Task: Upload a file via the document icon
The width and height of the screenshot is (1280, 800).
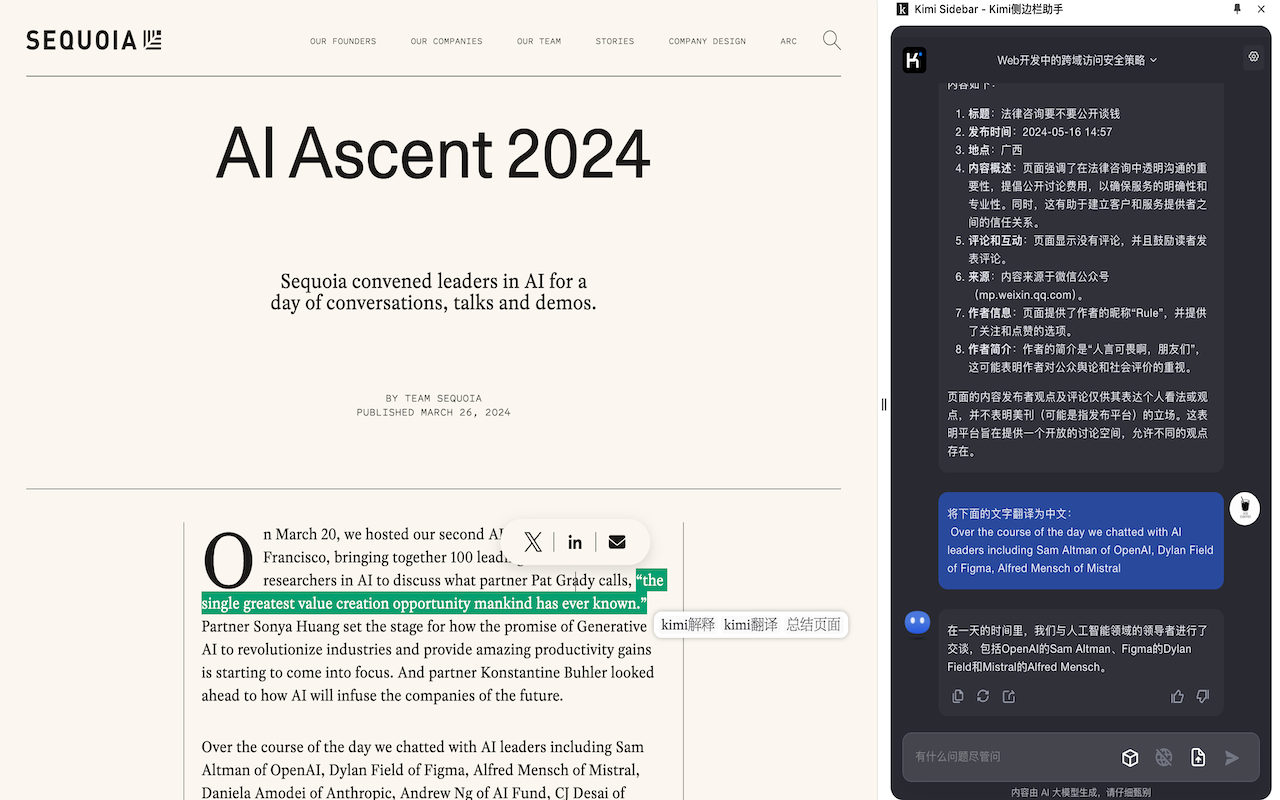Action: [x=1198, y=758]
